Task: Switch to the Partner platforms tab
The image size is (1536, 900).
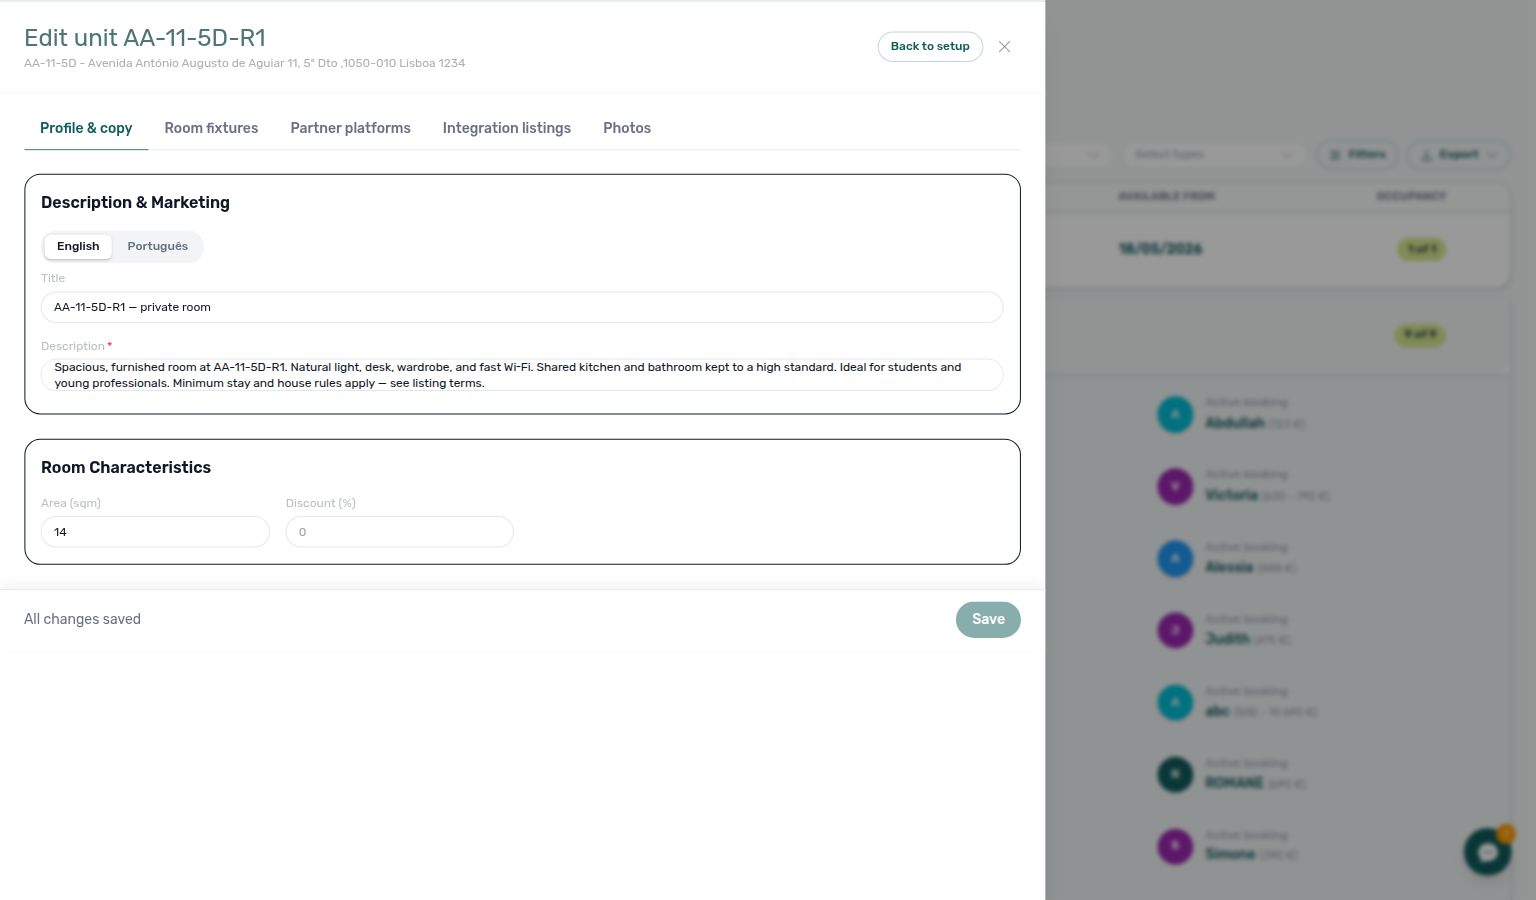Action: click(x=350, y=128)
